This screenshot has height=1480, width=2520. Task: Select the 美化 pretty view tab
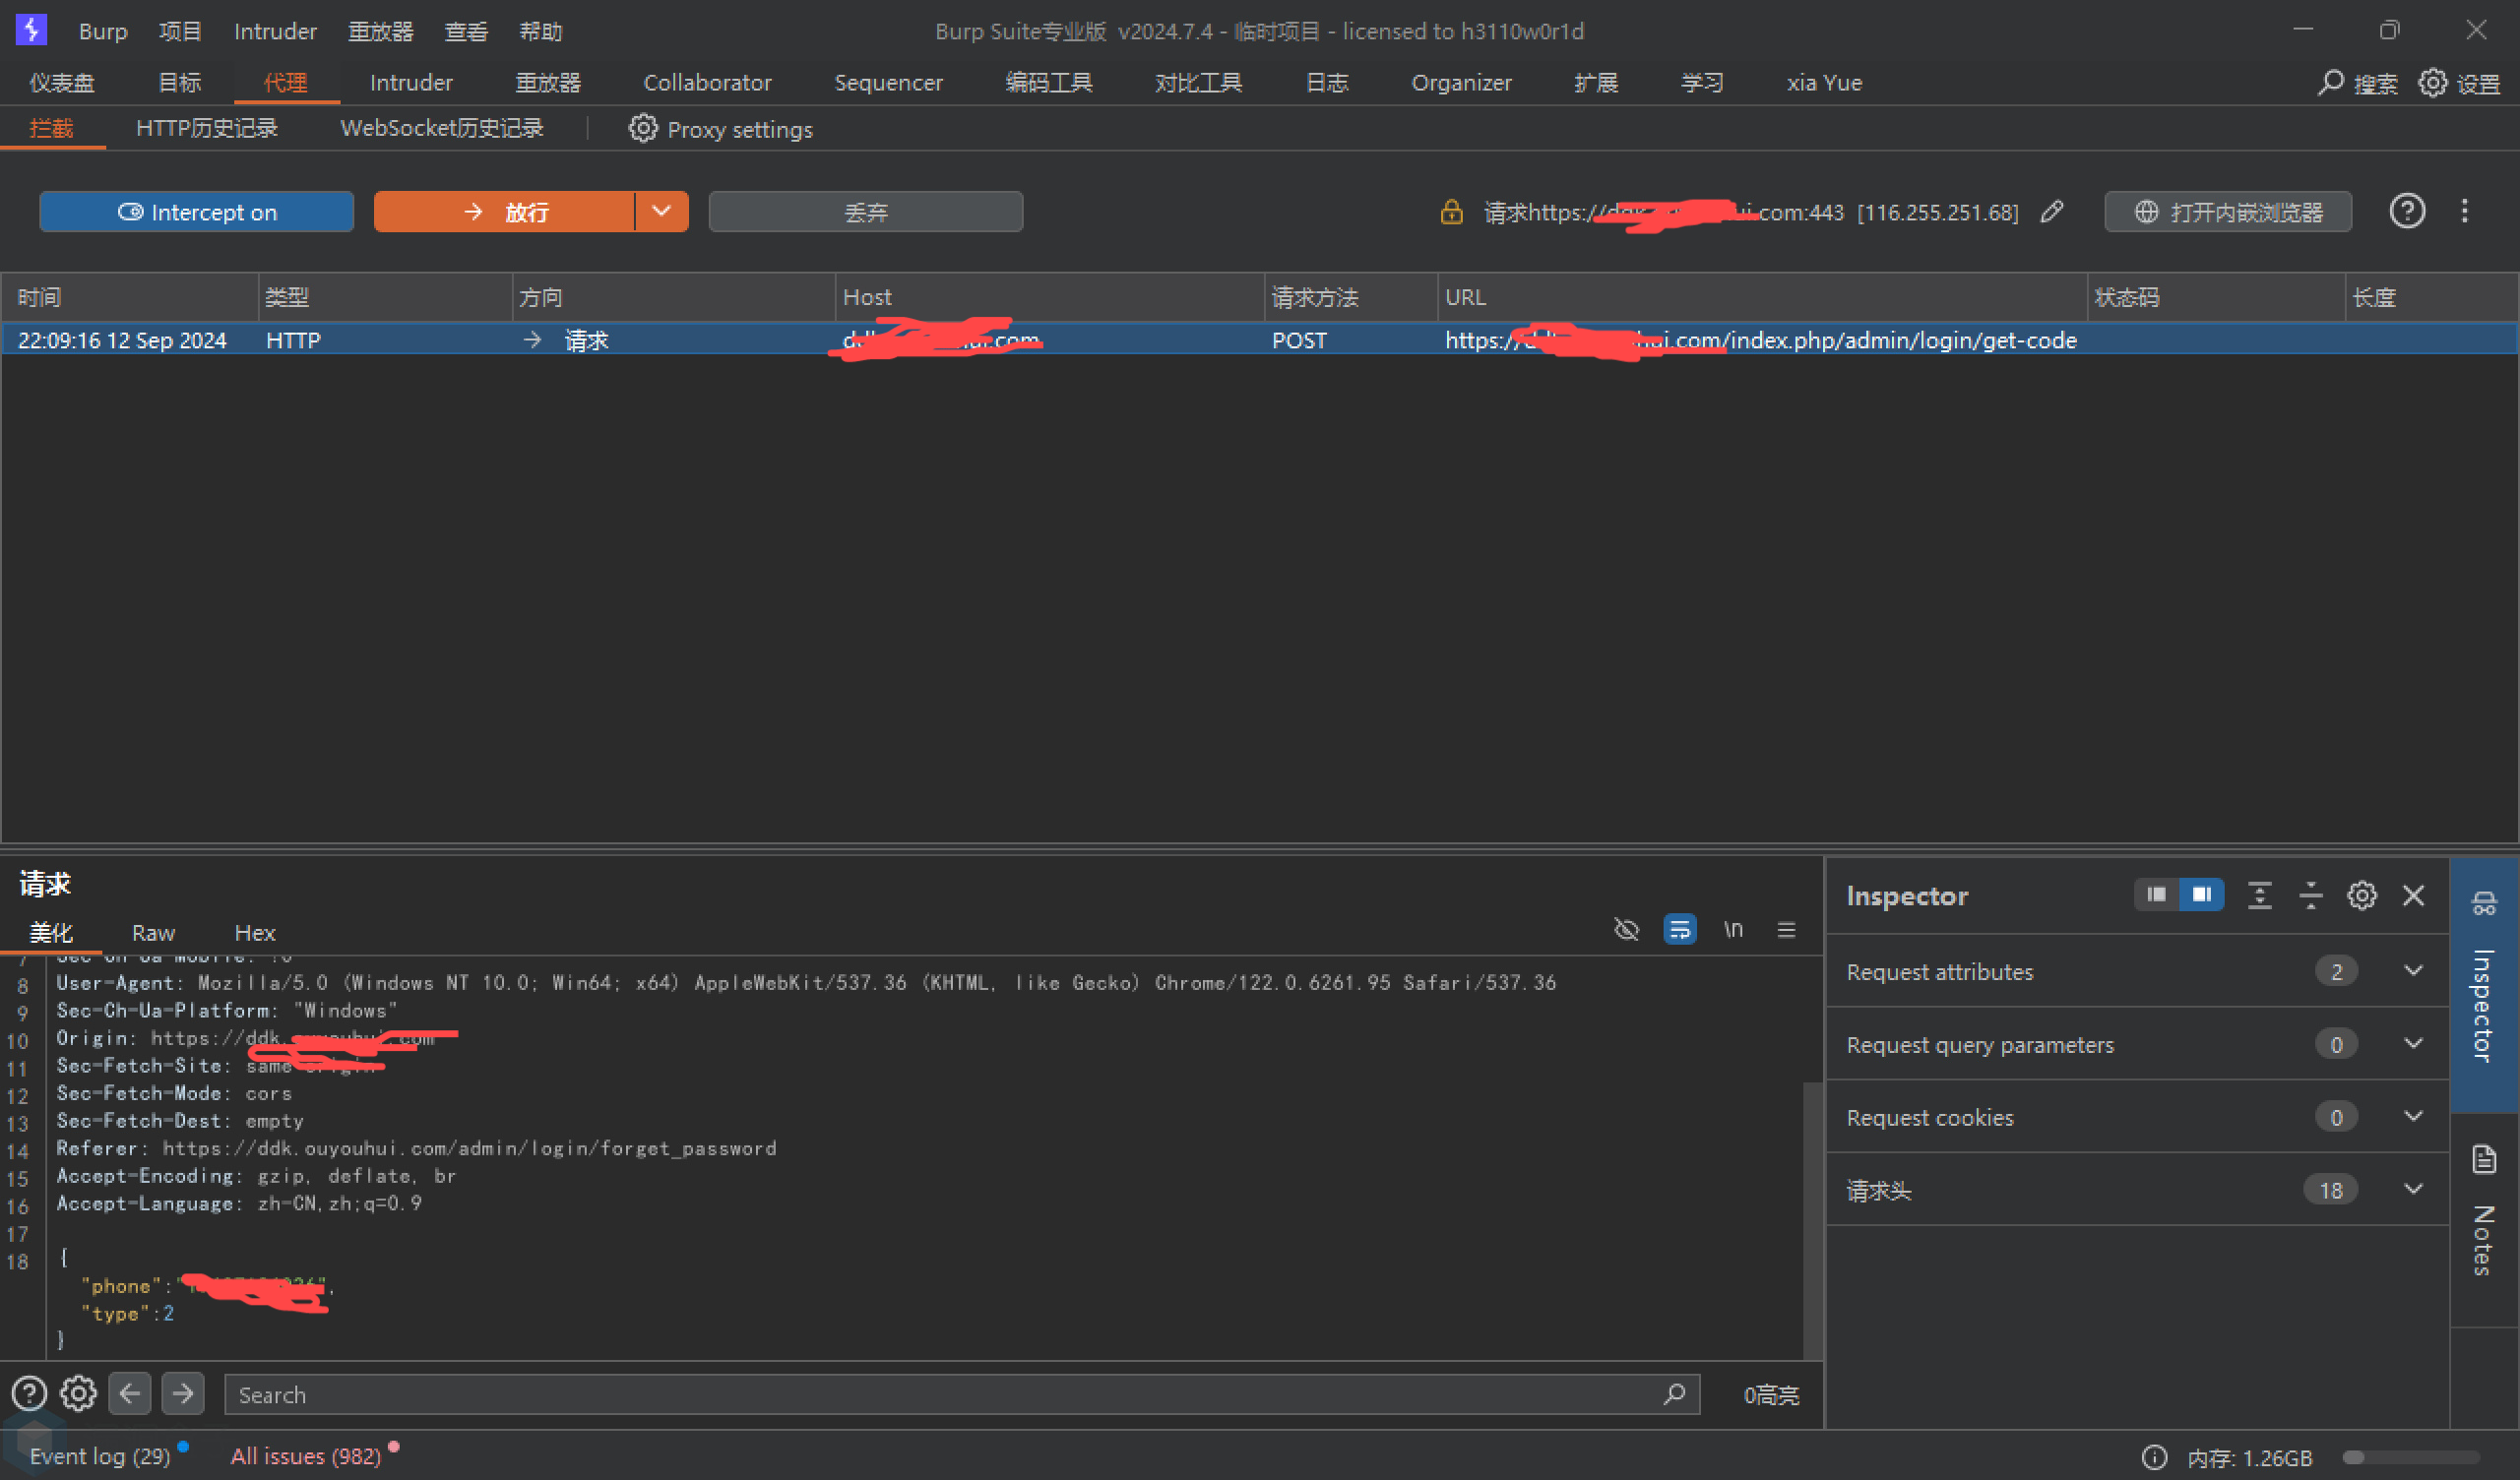click(51, 932)
